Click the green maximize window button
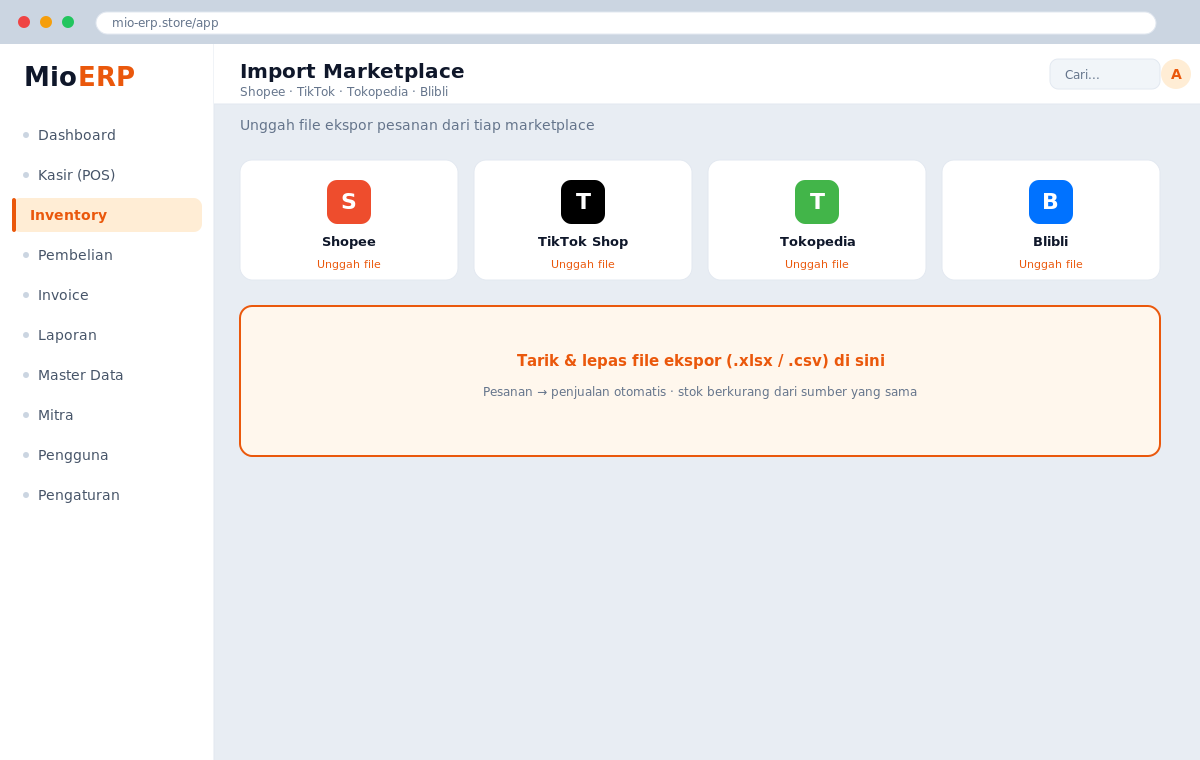 point(68,22)
